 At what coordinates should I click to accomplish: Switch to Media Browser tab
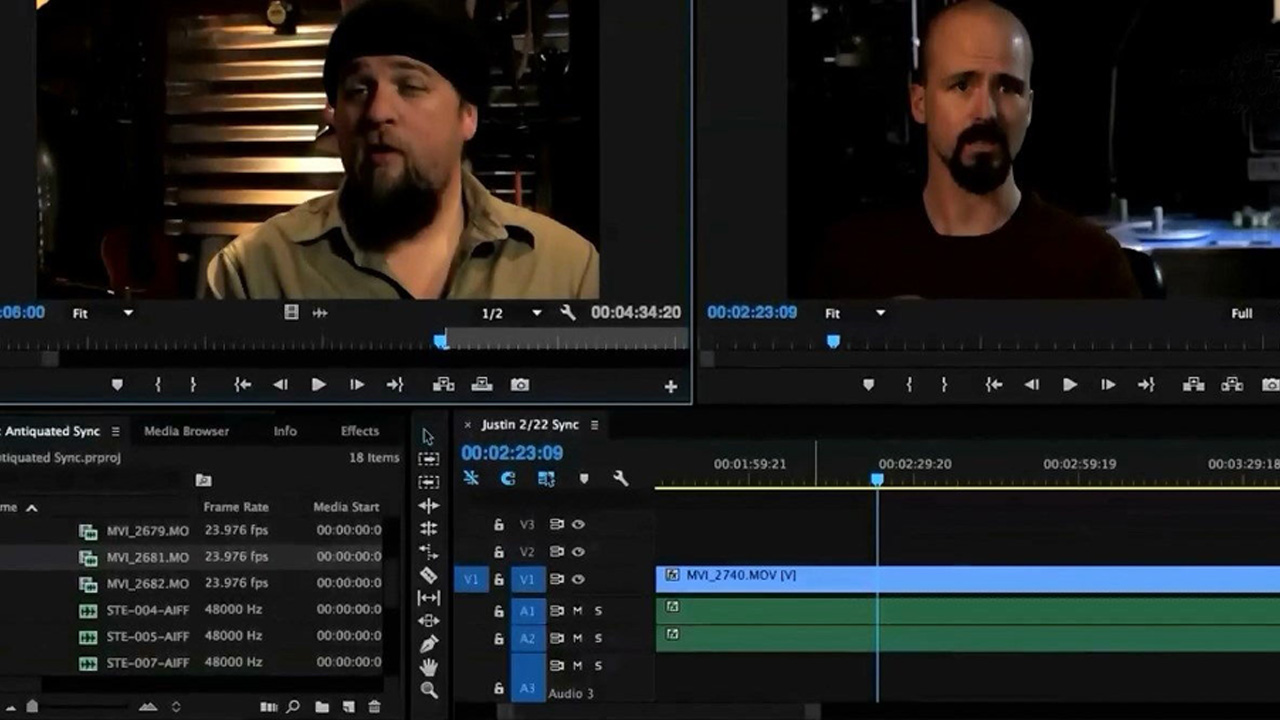click(x=187, y=431)
